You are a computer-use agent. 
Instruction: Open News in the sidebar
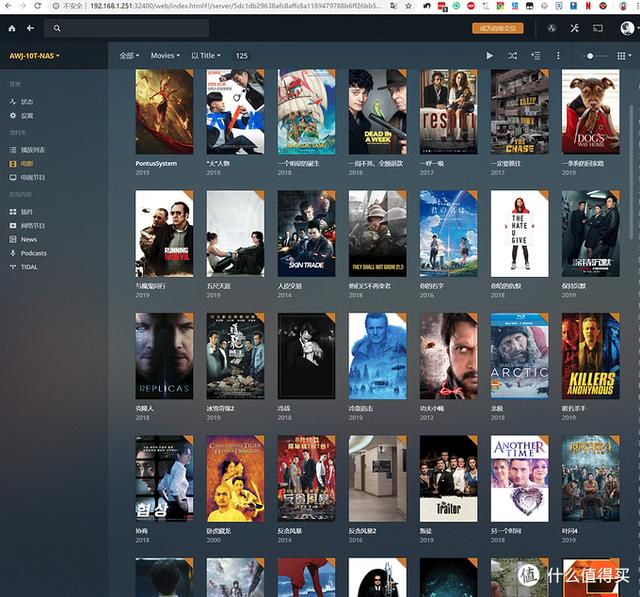click(x=23, y=240)
